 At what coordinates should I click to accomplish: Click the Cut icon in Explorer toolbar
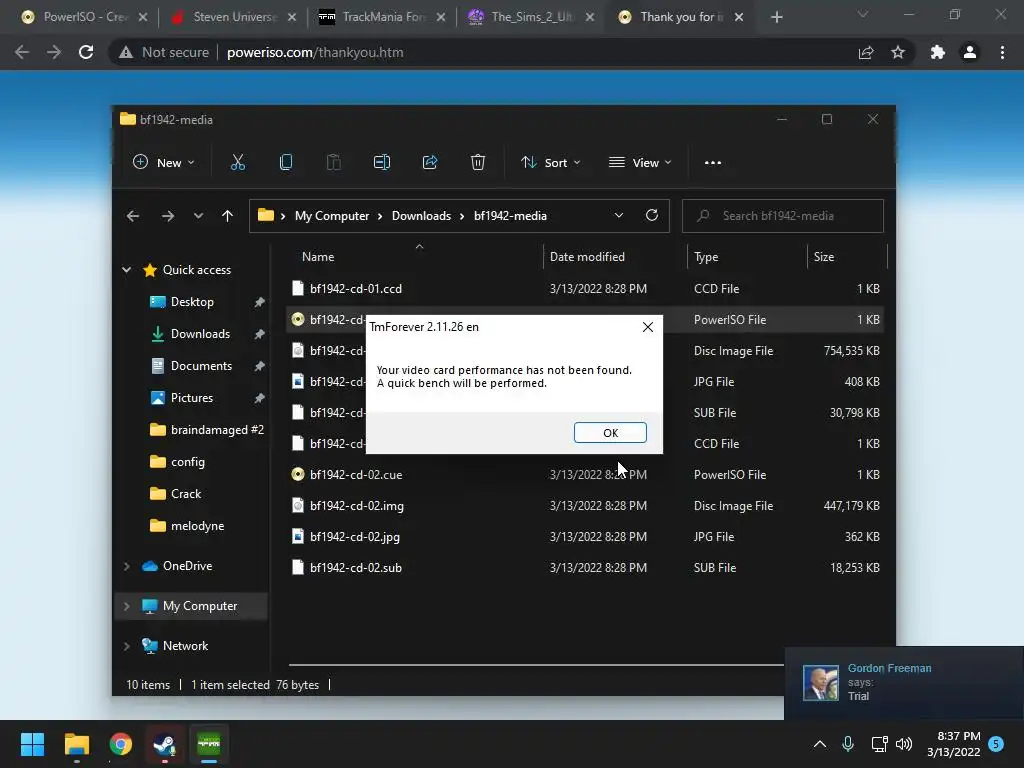(238, 163)
